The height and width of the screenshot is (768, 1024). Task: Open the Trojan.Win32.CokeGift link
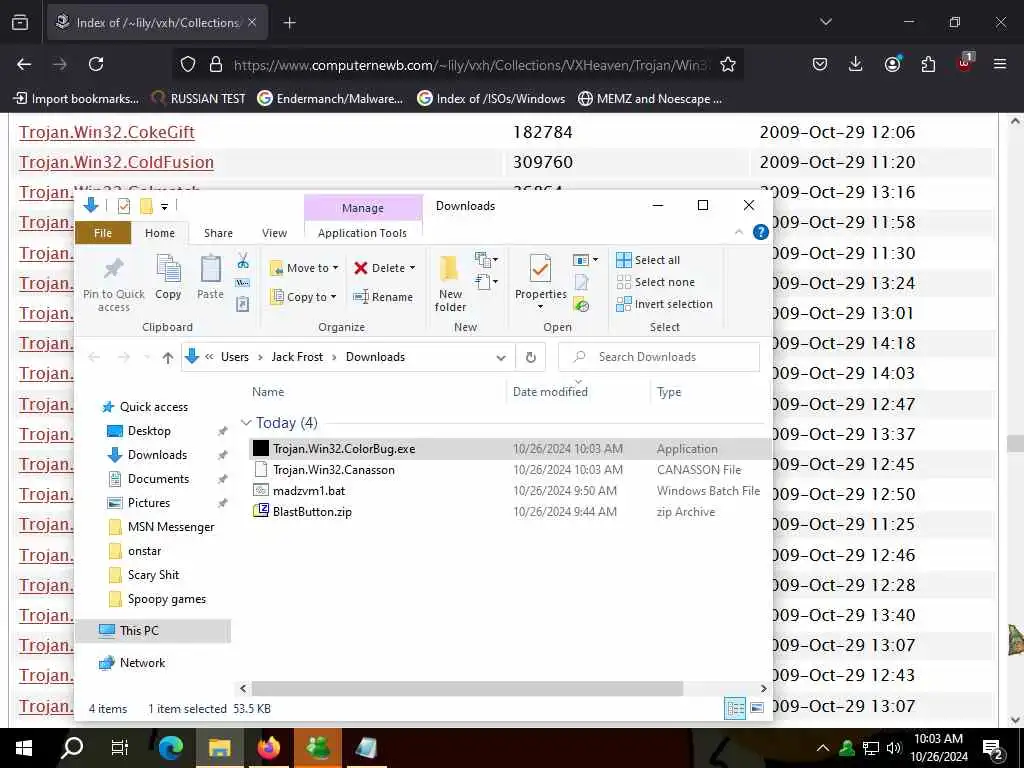pyautogui.click(x=107, y=132)
